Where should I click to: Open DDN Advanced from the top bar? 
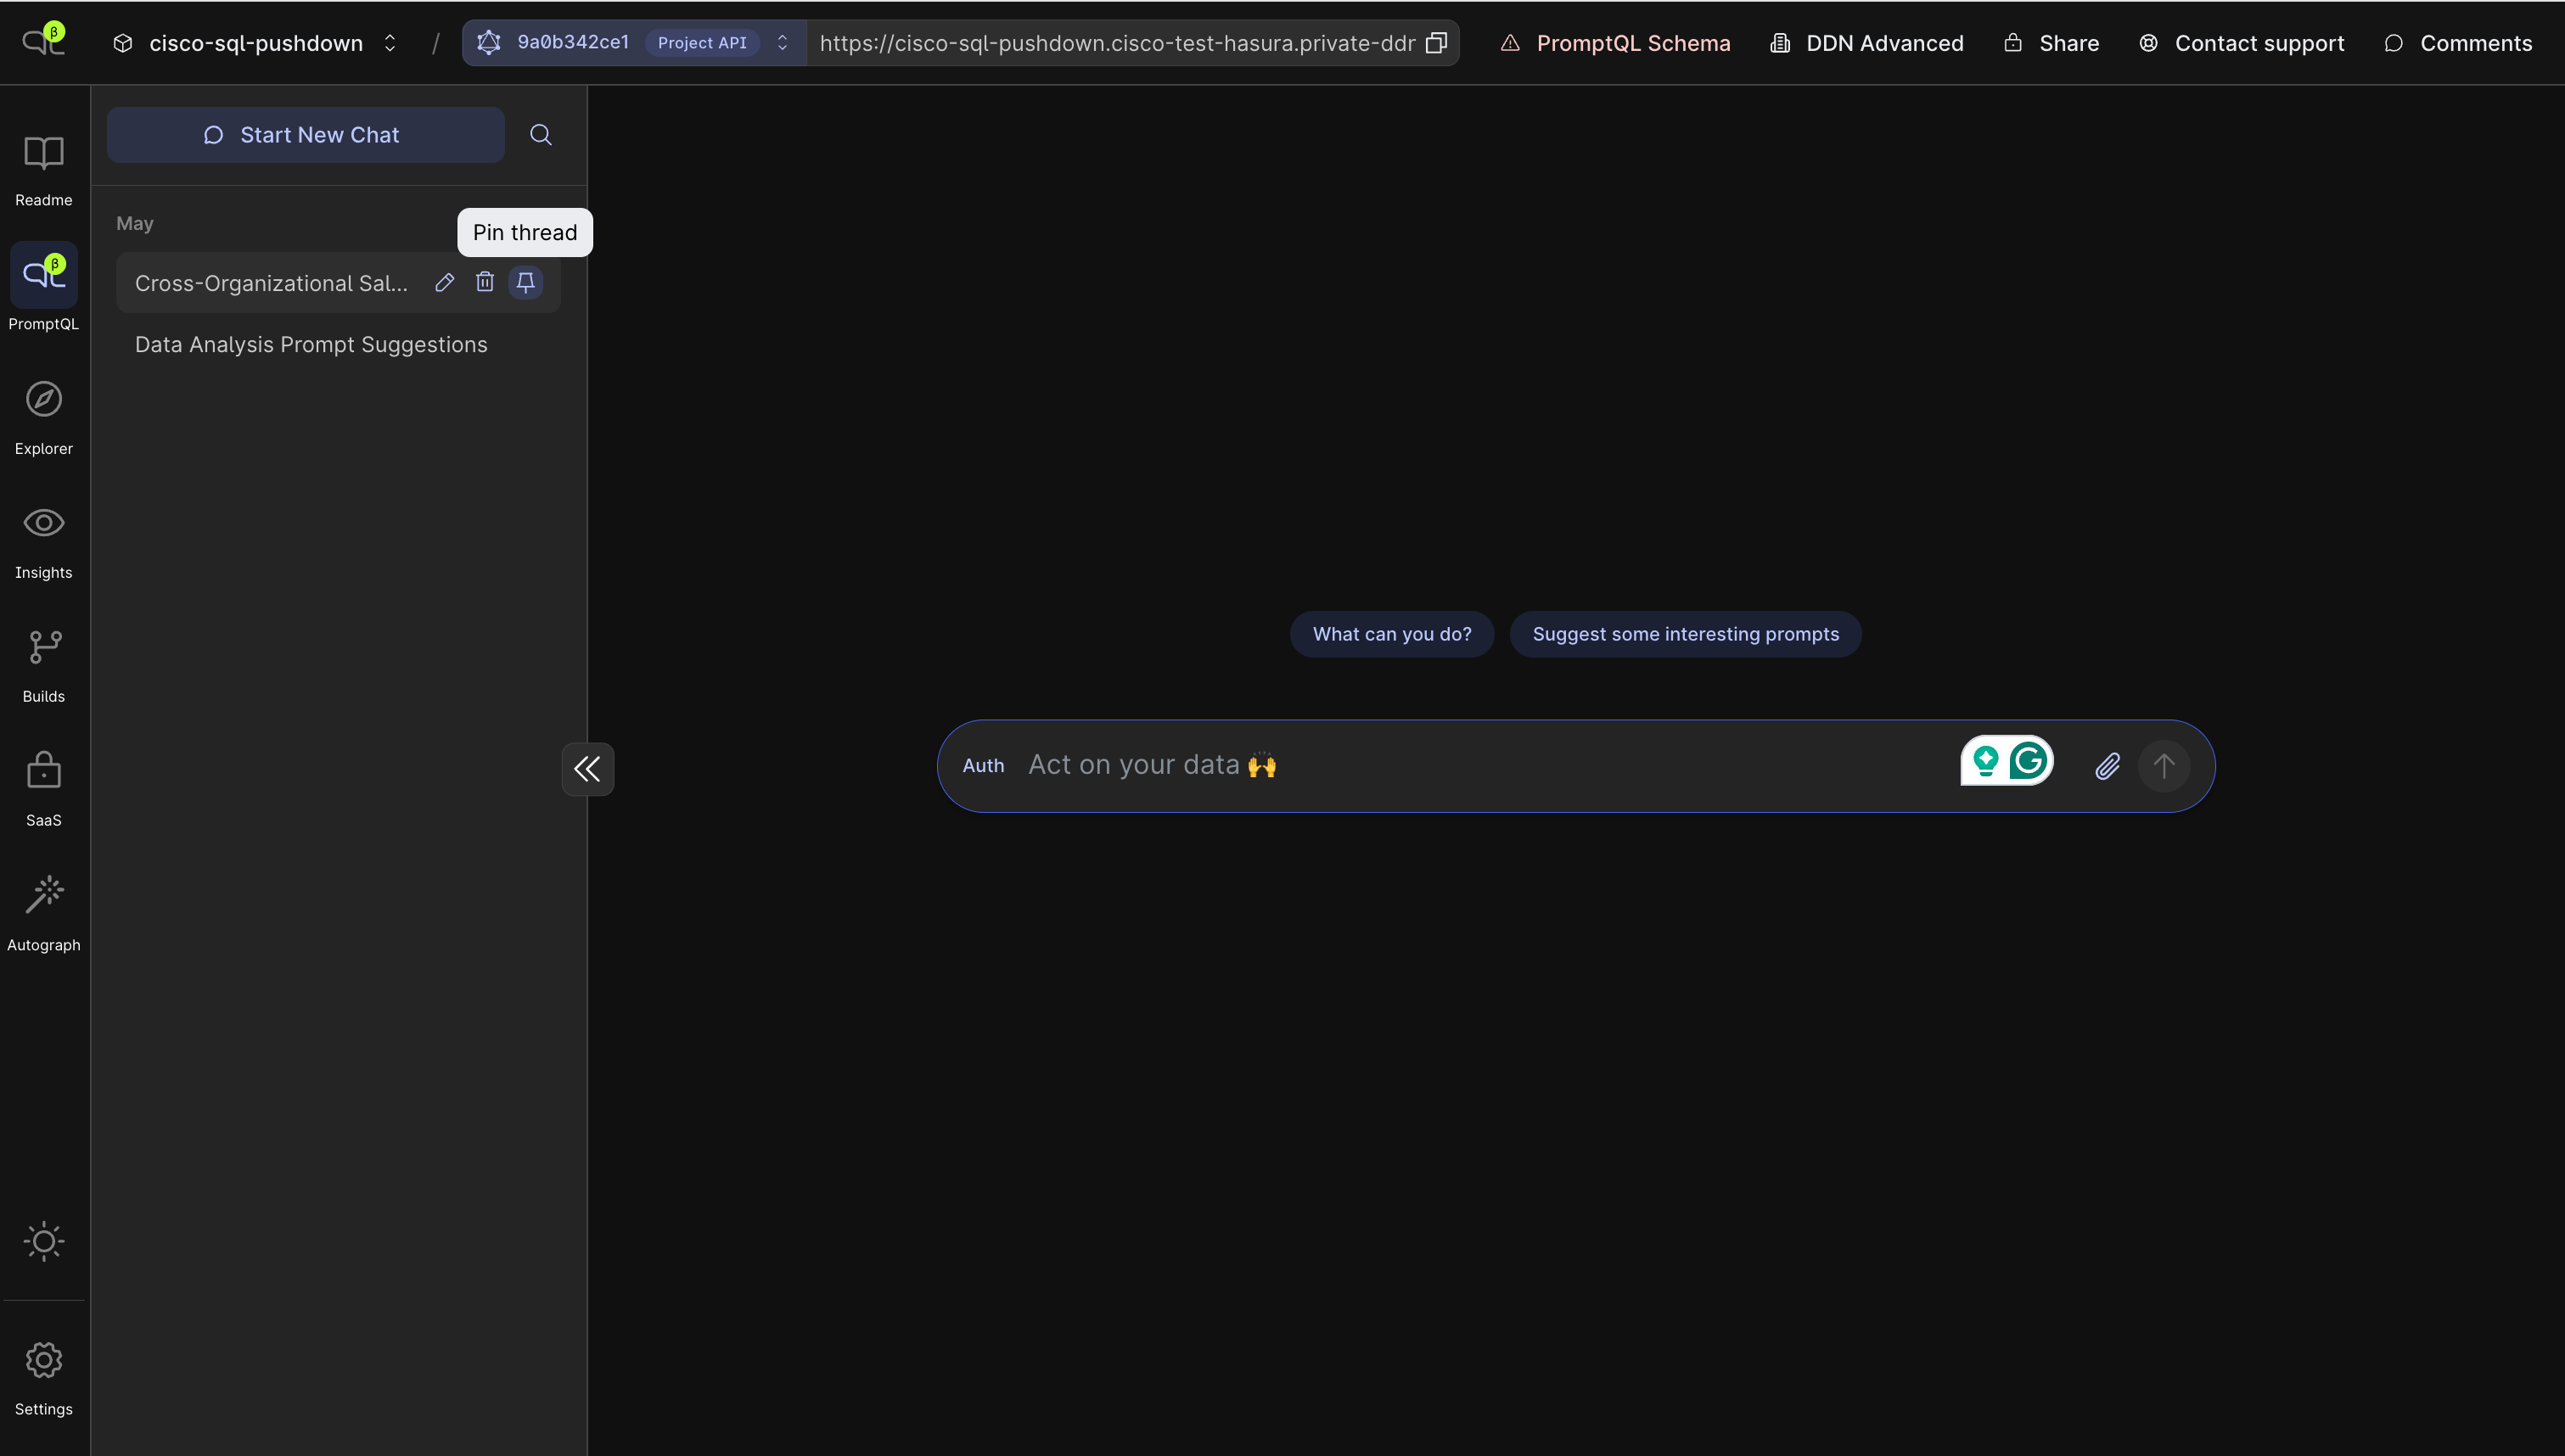(x=1883, y=42)
